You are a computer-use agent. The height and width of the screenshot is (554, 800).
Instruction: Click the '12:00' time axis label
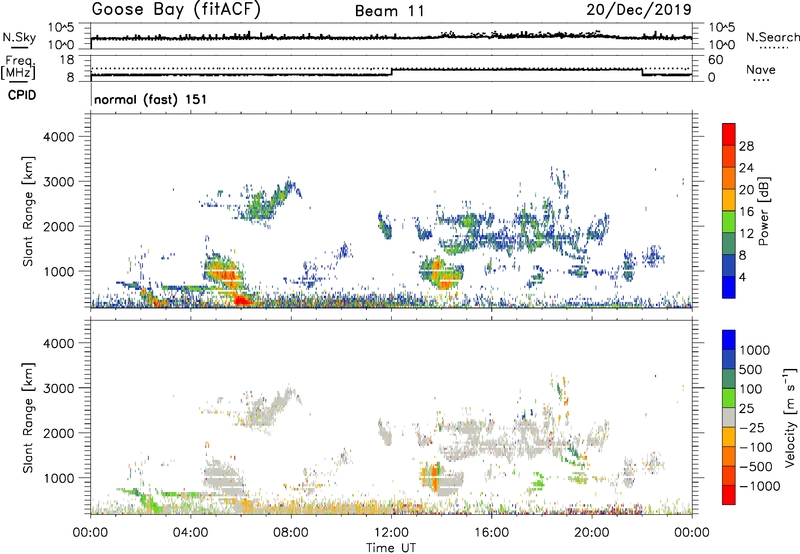pos(391,533)
